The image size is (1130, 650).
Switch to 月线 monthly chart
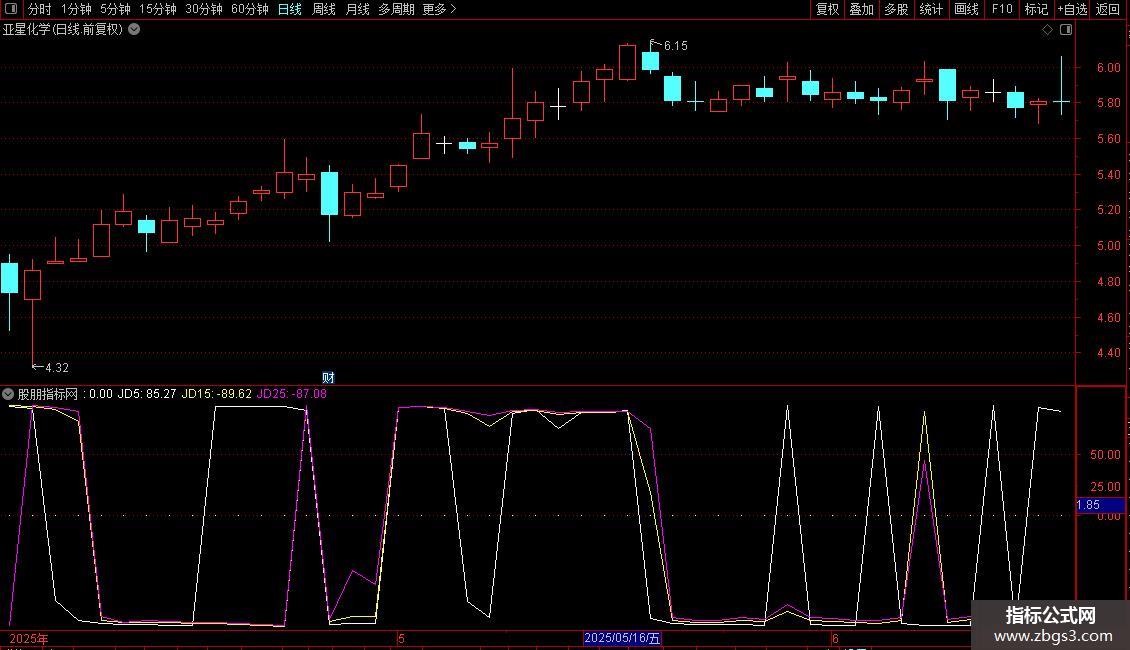(x=357, y=9)
